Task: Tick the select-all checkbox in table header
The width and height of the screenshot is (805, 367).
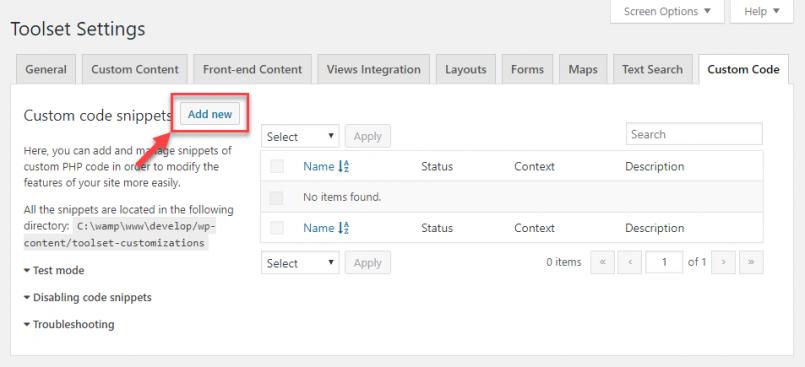Action: point(277,166)
